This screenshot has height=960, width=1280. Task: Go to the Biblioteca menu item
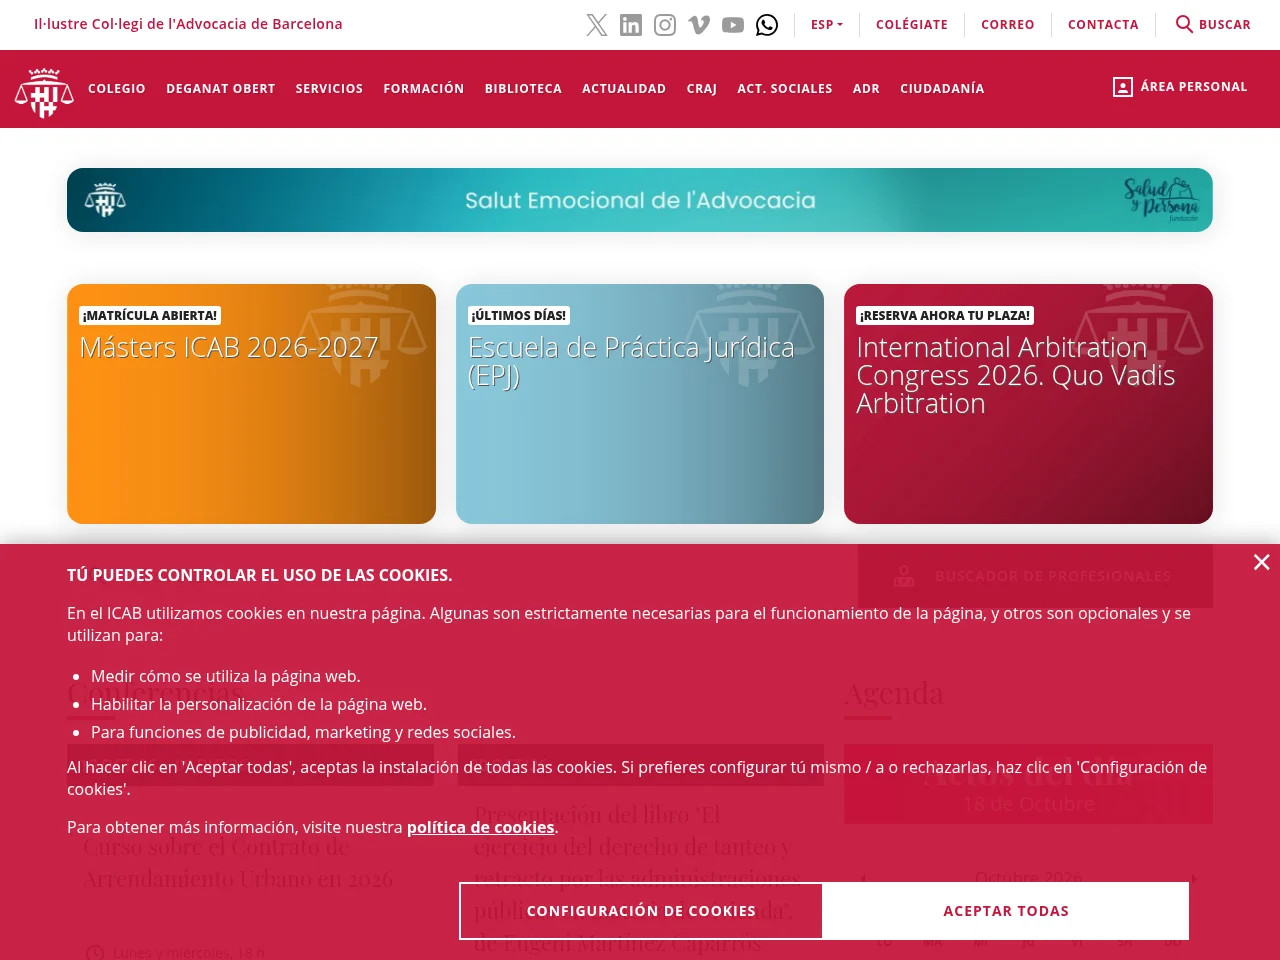tap(523, 89)
